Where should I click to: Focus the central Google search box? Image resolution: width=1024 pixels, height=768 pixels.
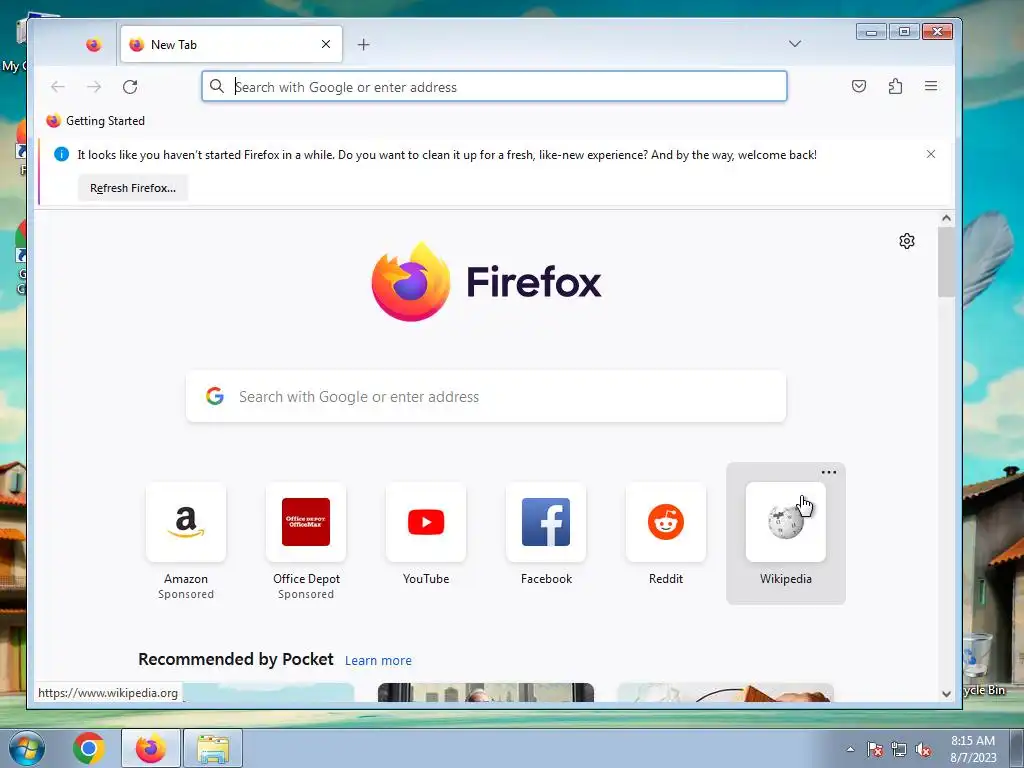(x=486, y=396)
